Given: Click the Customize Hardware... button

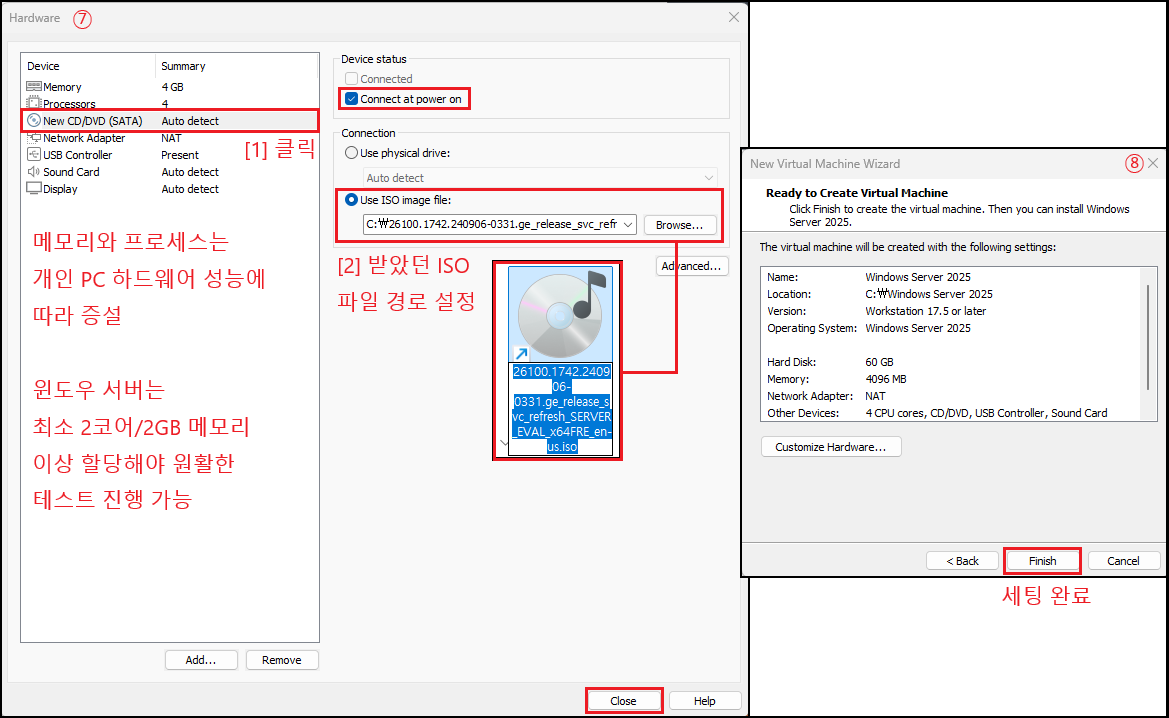Looking at the screenshot, I should (x=831, y=447).
